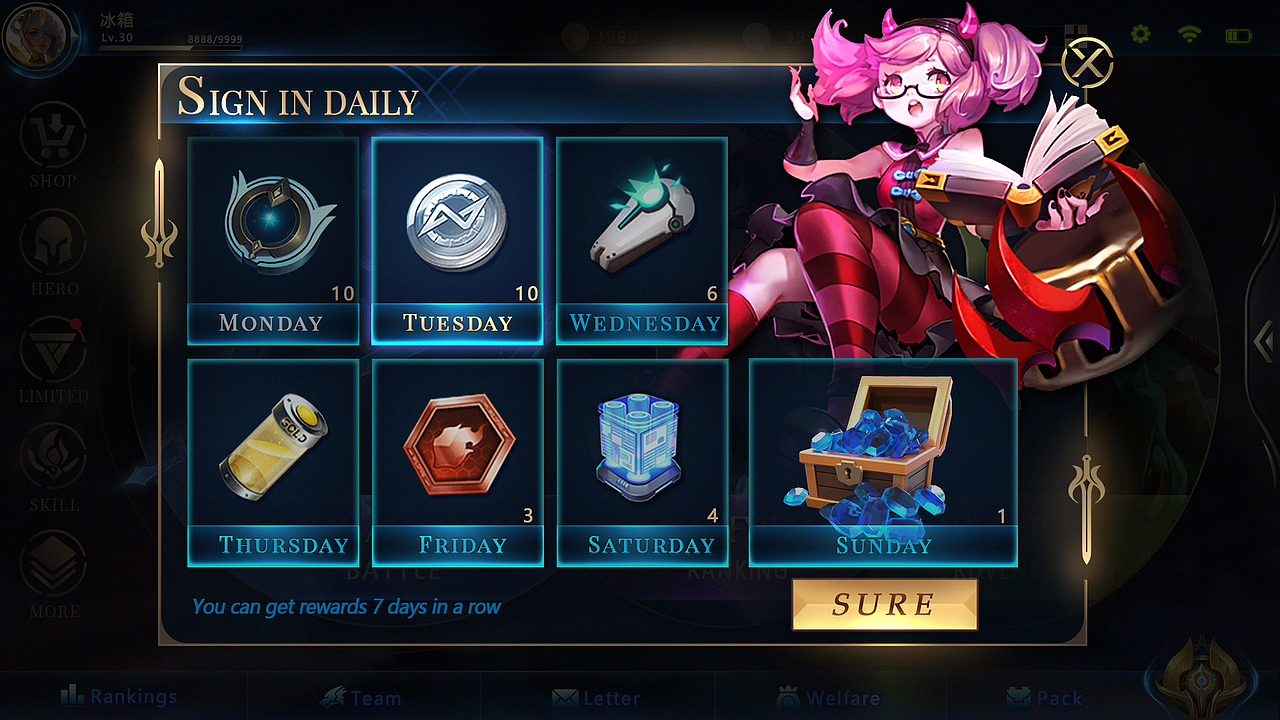Expand the More sidebar option
The image size is (1280, 720).
pyautogui.click(x=53, y=575)
